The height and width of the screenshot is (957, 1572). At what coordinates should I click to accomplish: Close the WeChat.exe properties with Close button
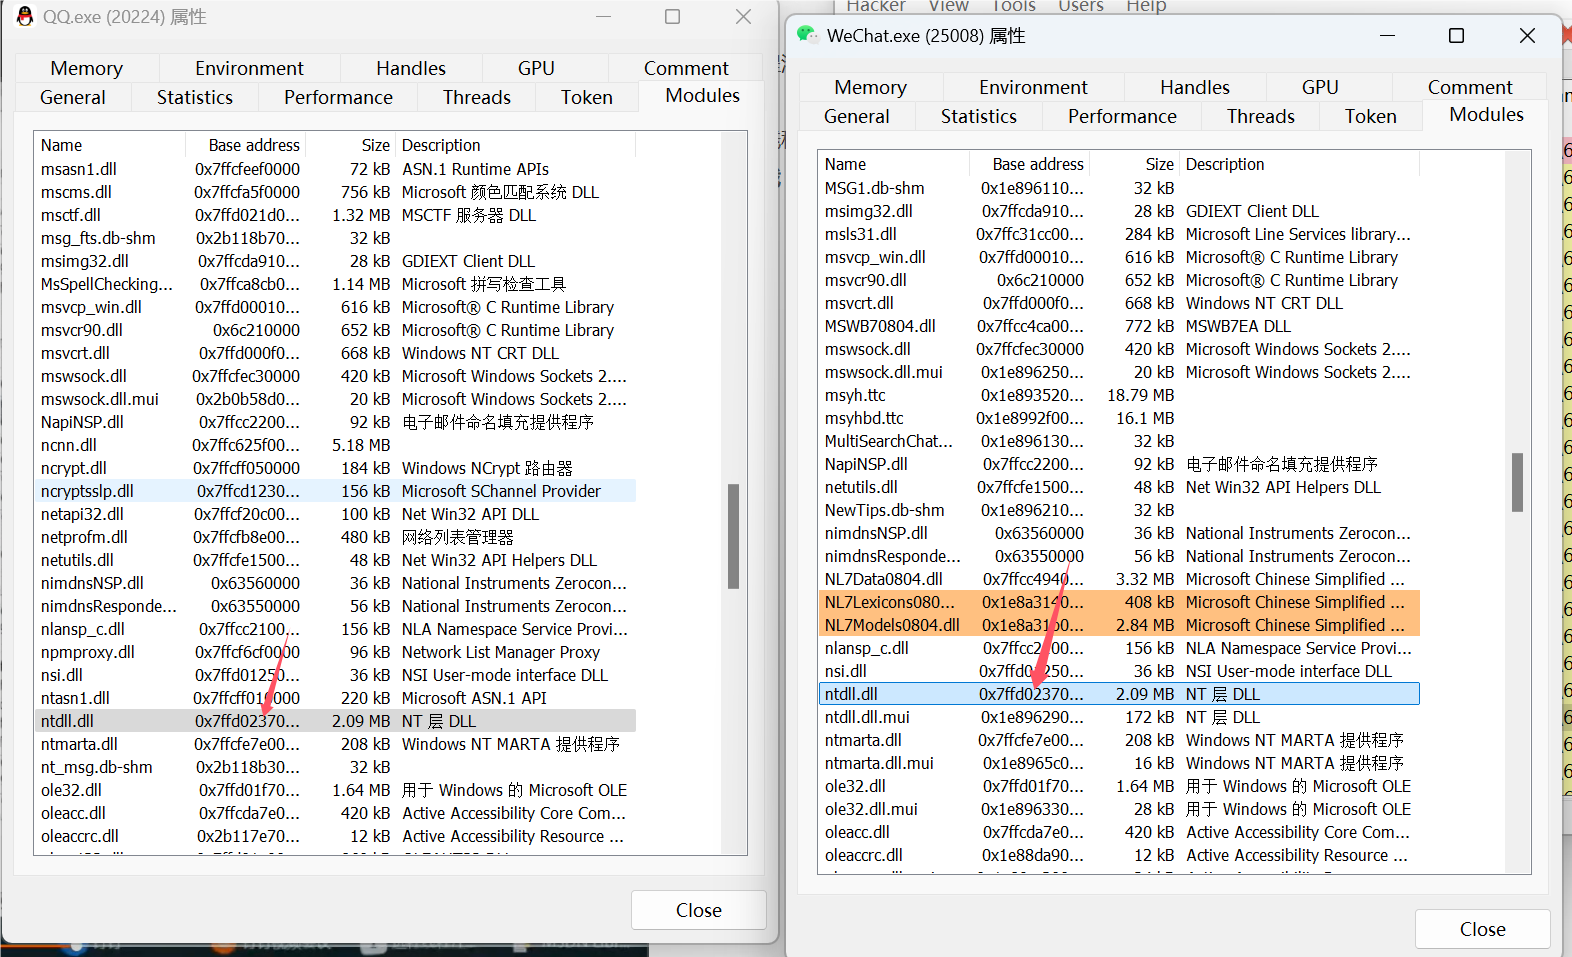[x=1483, y=929]
